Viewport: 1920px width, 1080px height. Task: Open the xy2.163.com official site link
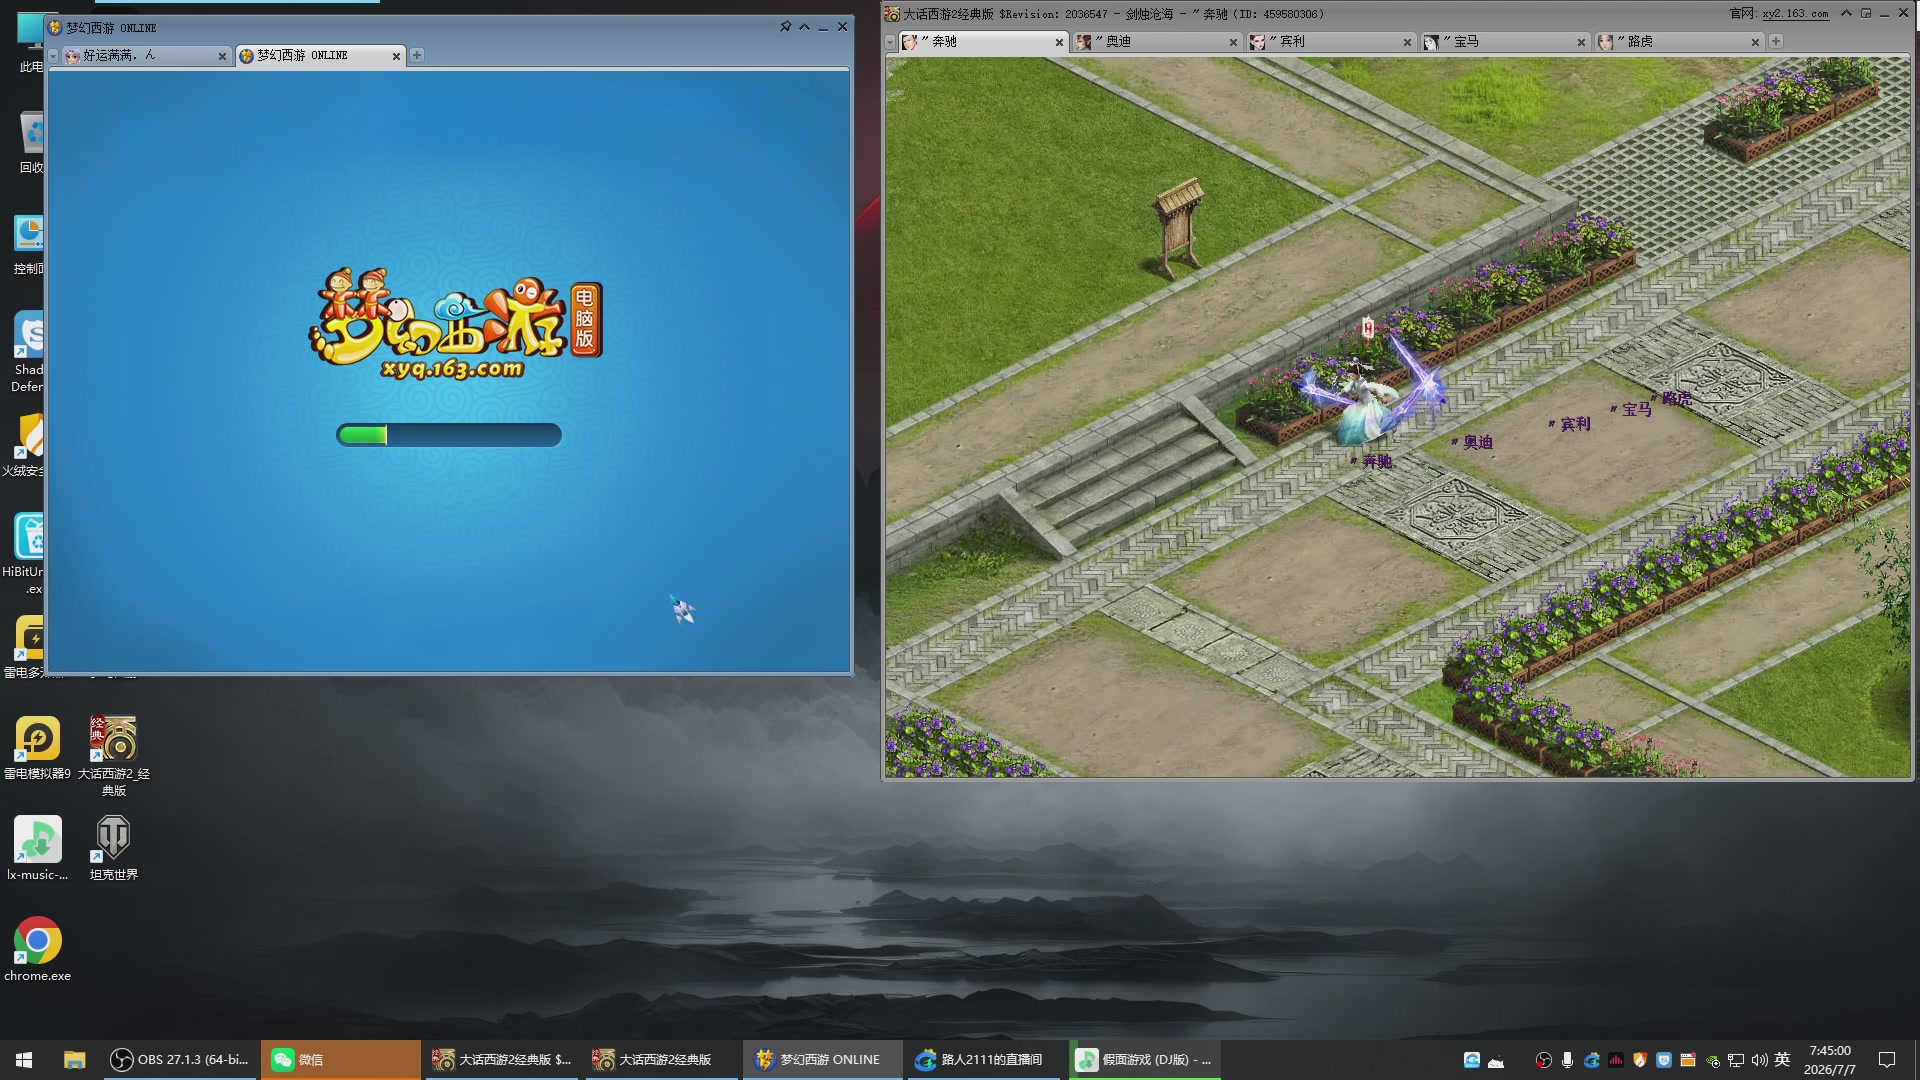coord(1795,14)
